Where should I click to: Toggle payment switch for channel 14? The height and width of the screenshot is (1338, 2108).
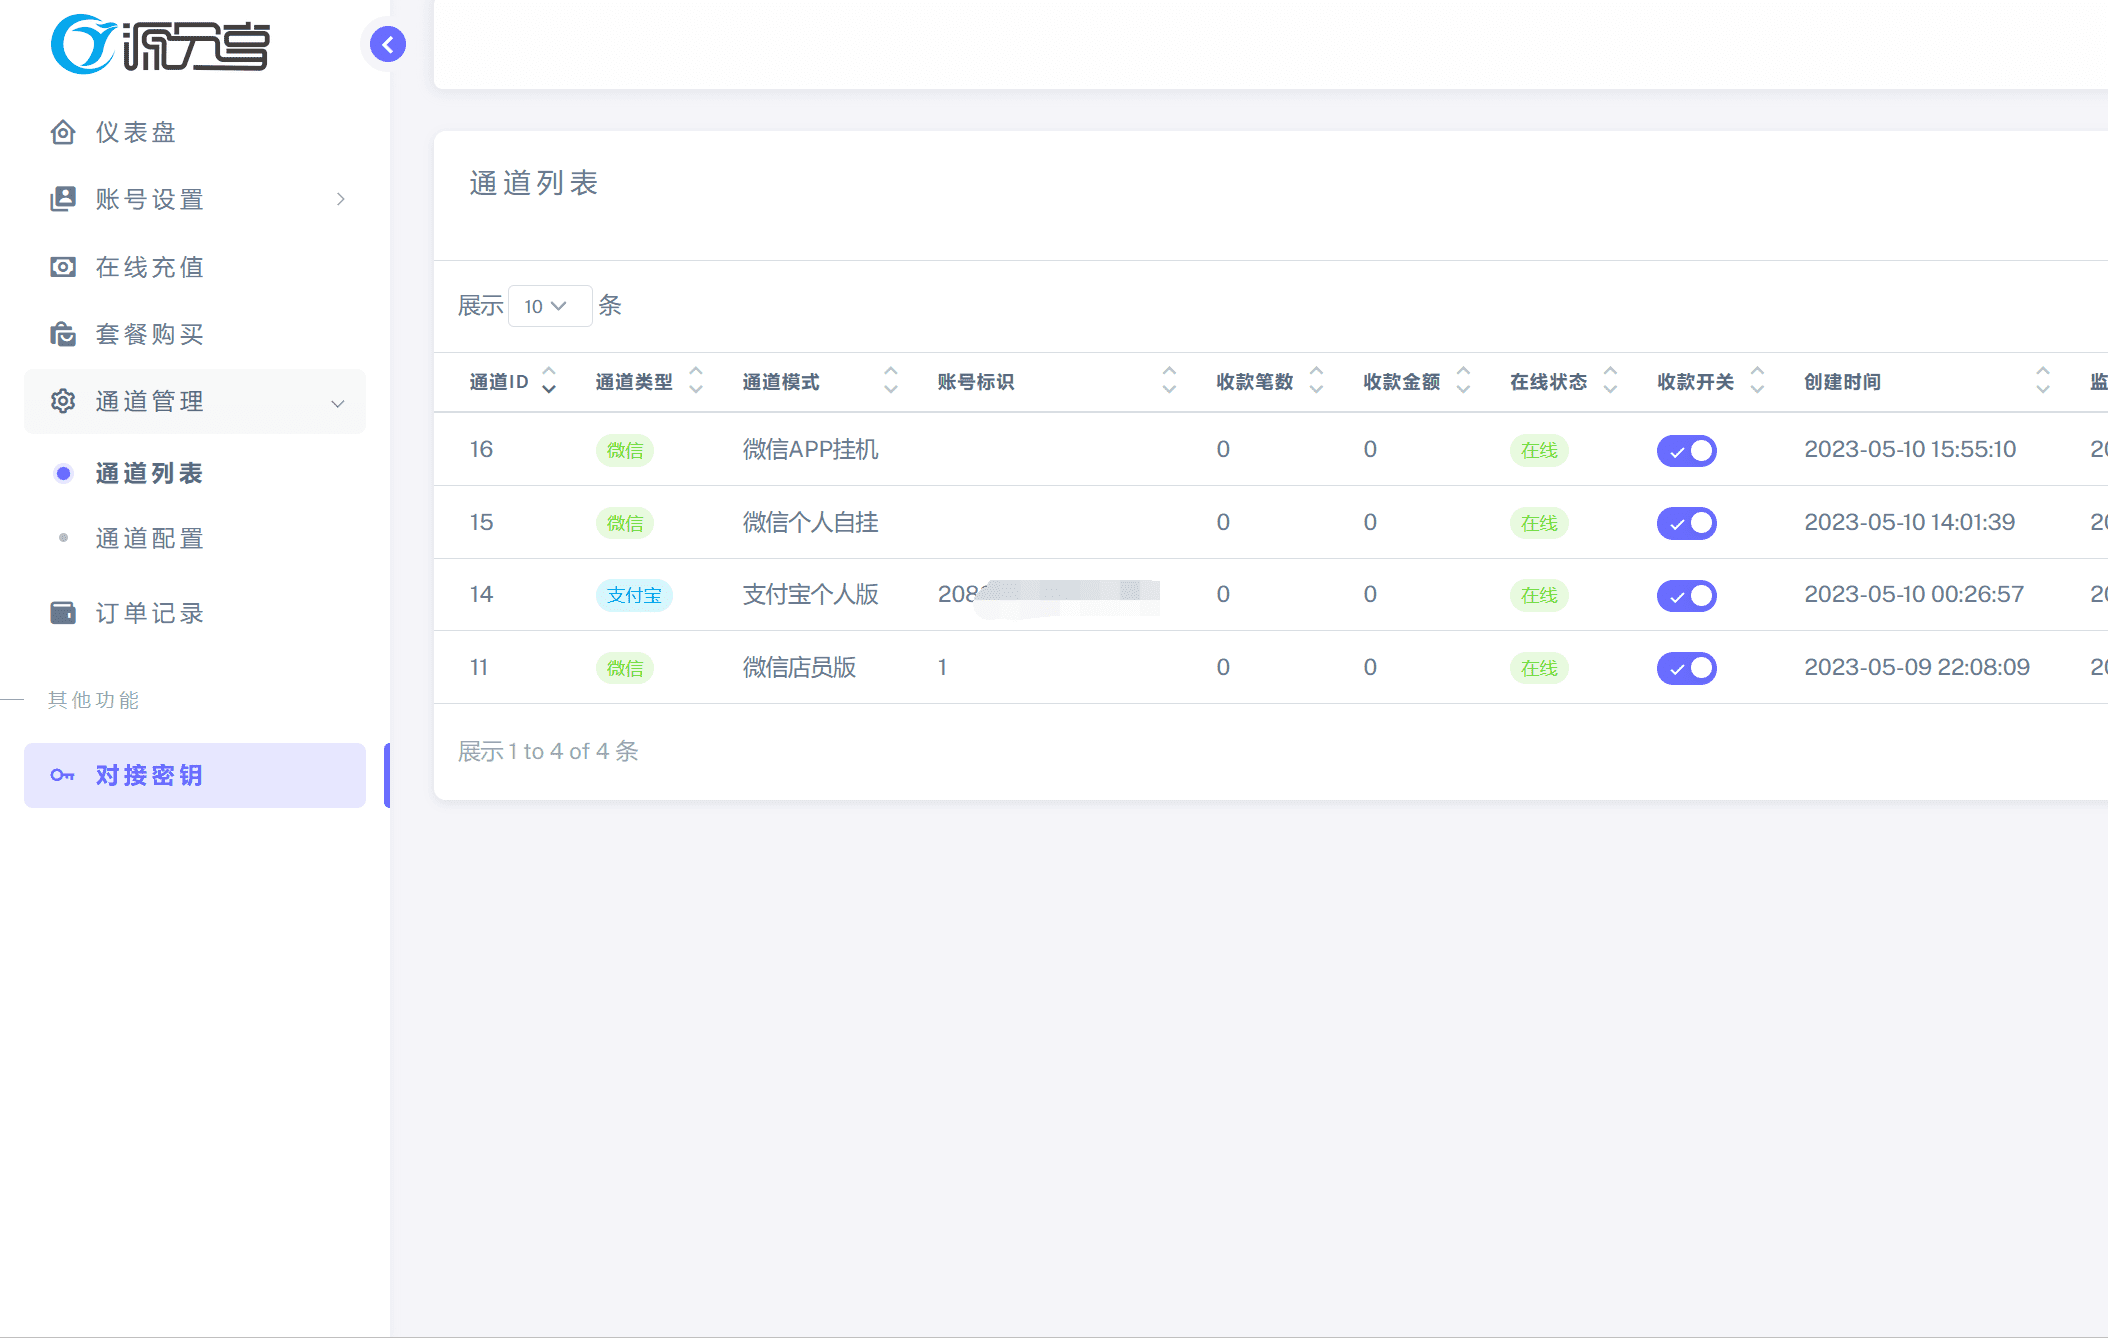pos(1687,596)
